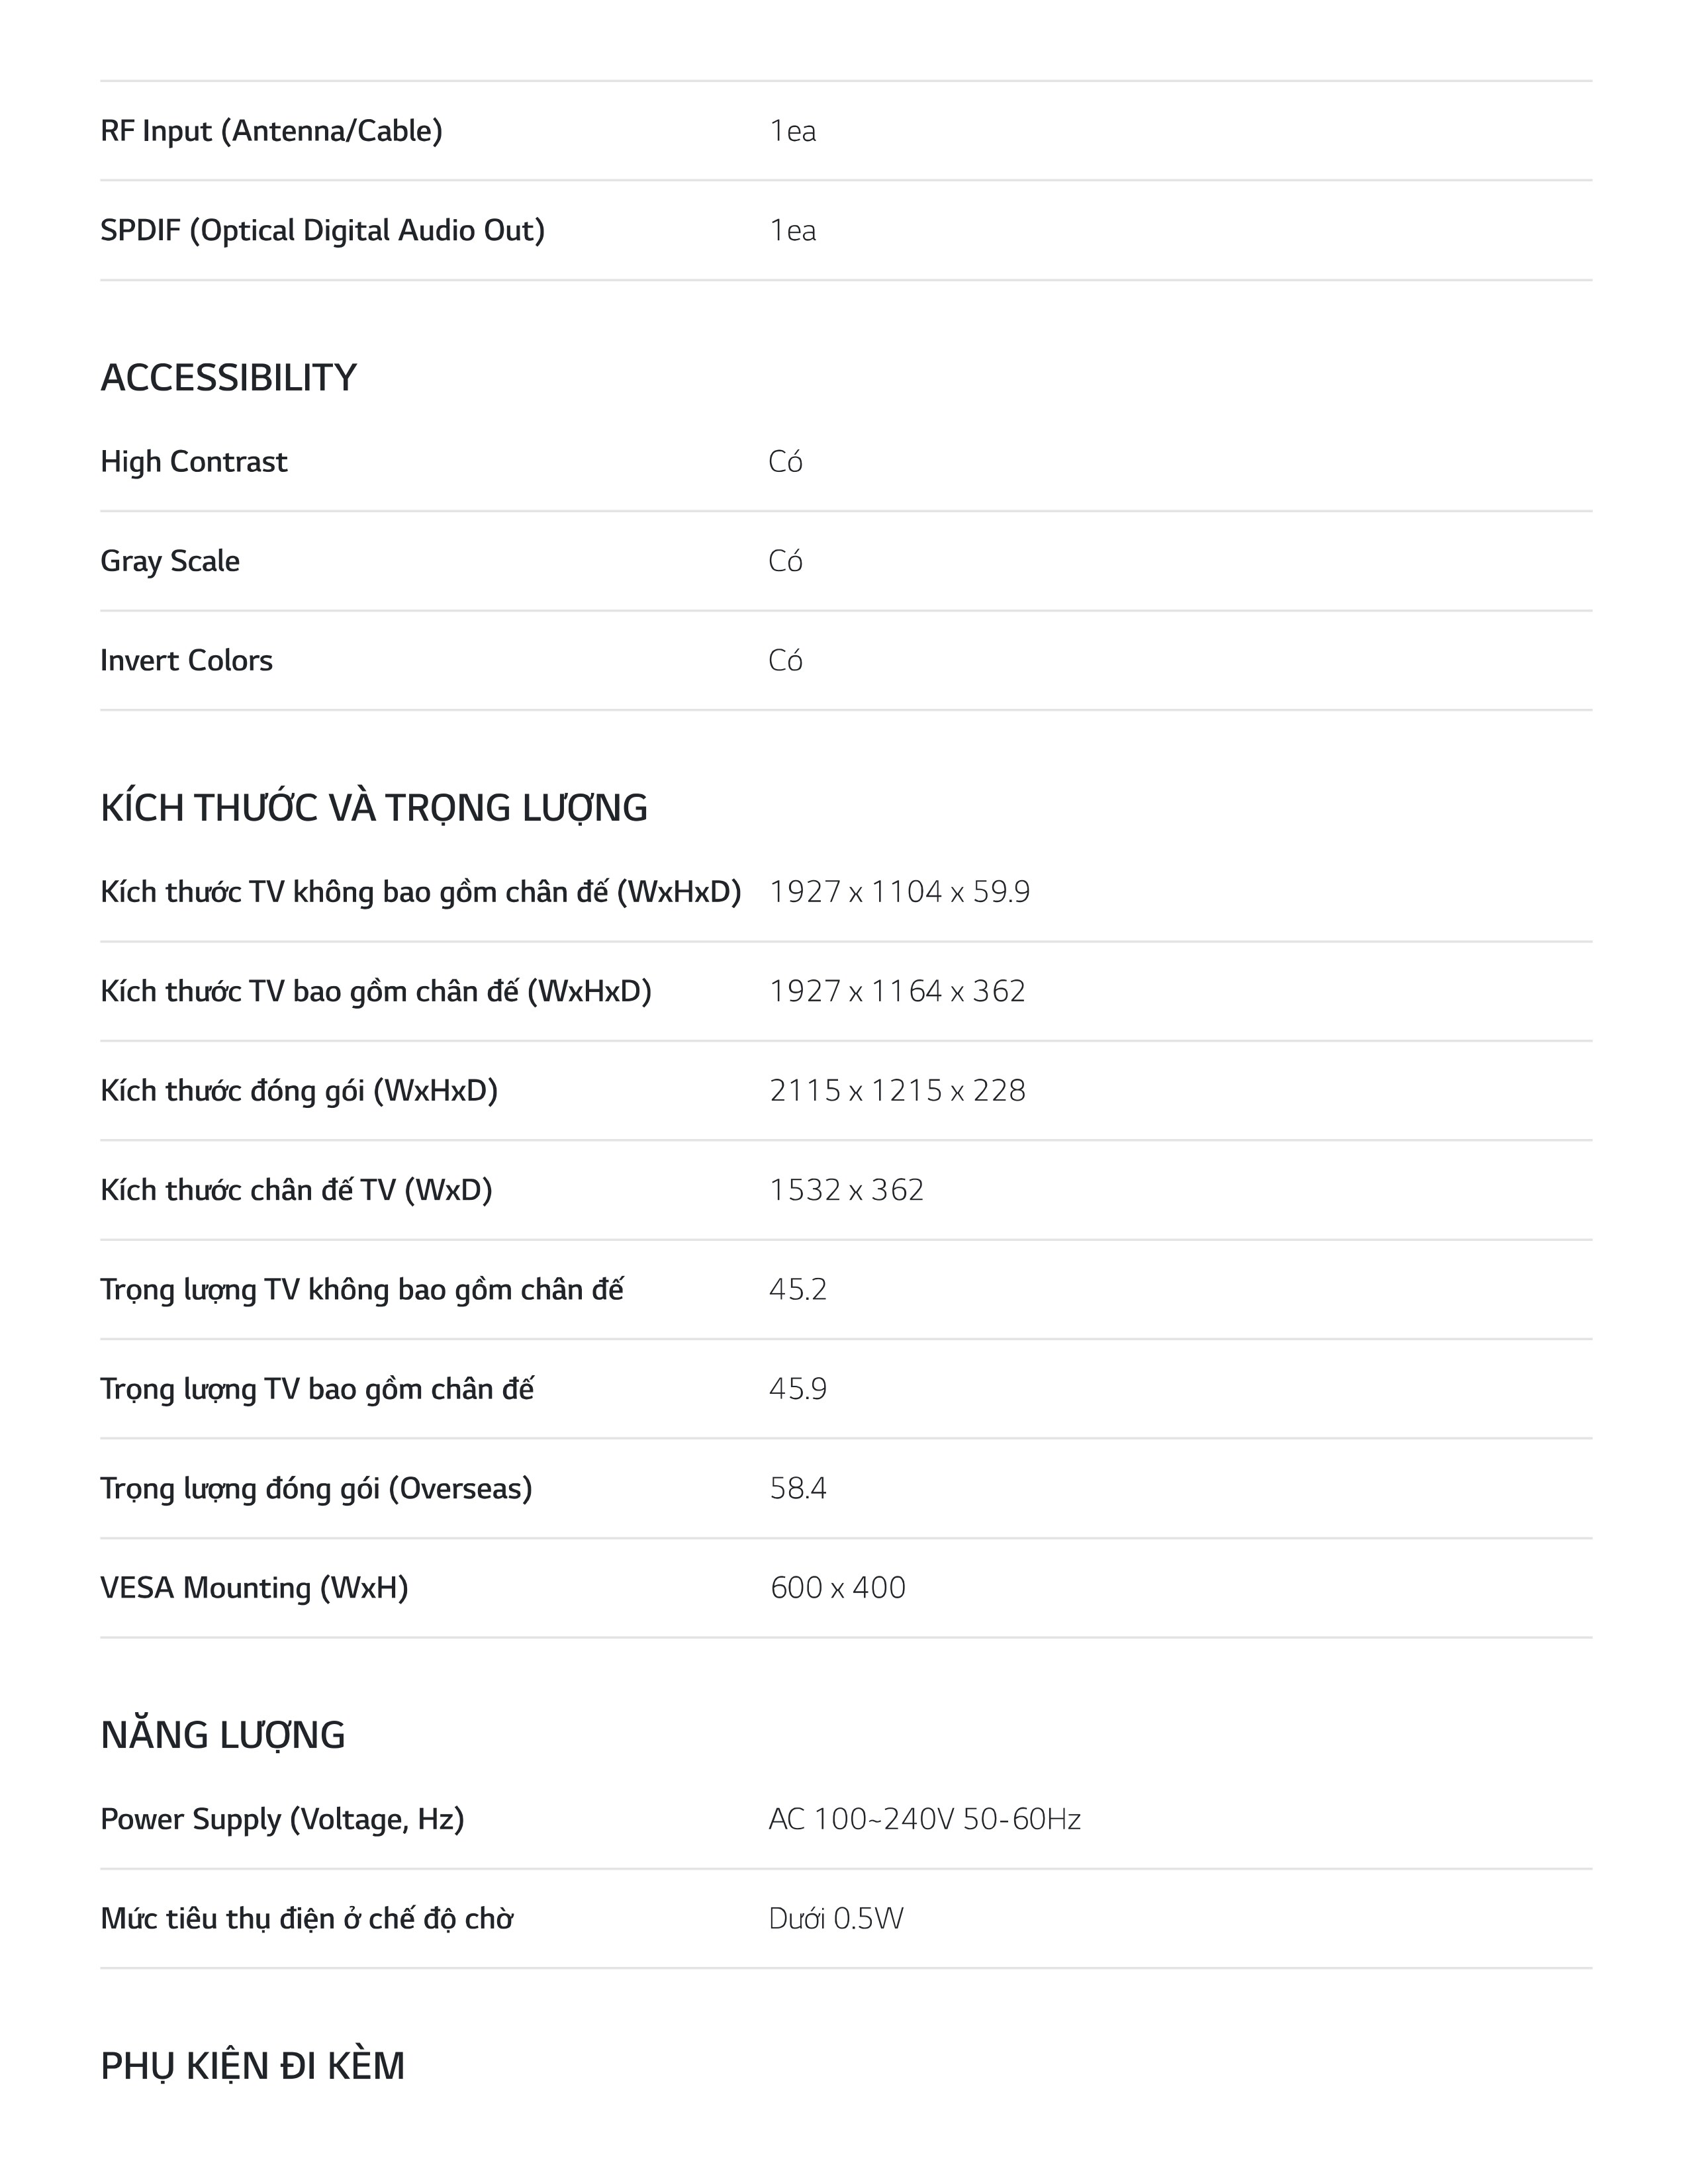The width and height of the screenshot is (1688, 2184).
Task: Select the Invert Colors row label
Action: click(187, 660)
